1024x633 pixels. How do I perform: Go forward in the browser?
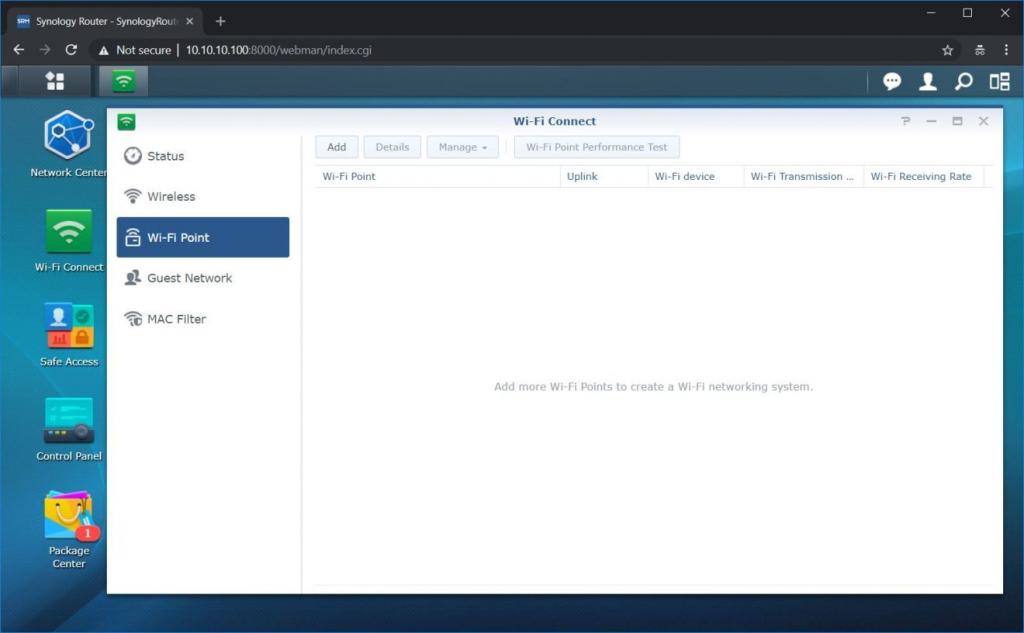(x=44, y=50)
